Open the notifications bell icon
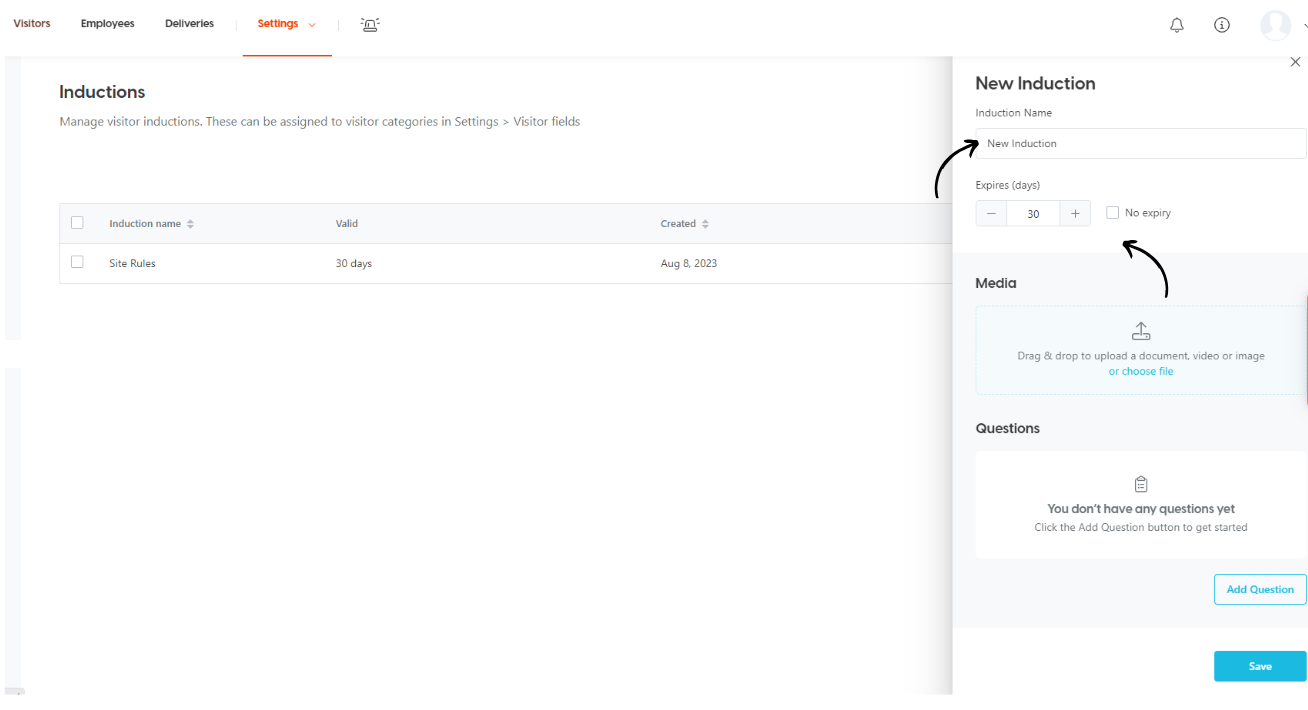This screenshot has width=1308, height=710. 1177,24
